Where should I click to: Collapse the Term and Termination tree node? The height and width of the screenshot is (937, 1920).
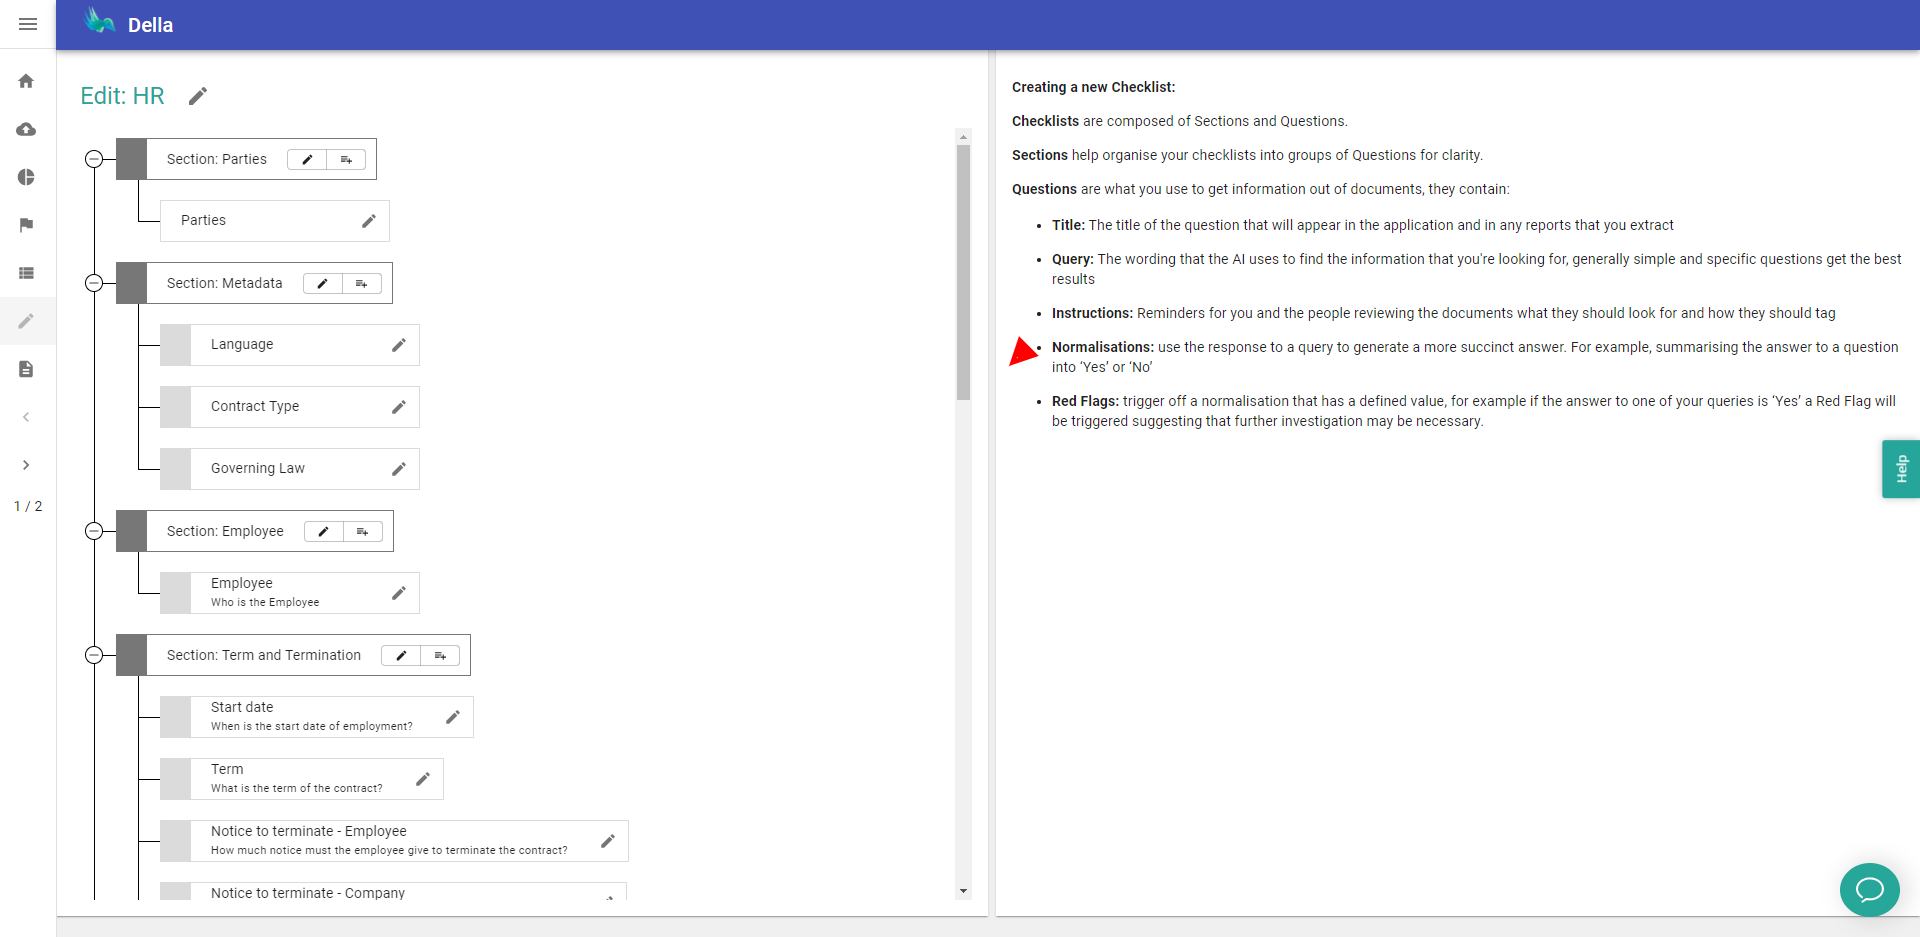point(94,655)
